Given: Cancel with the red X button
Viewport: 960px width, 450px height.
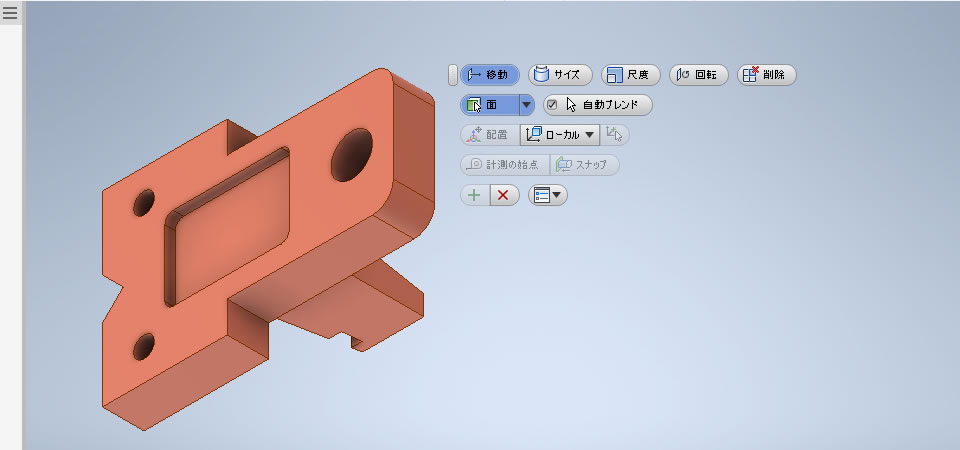Looking at the screenshot, I should pyautogui.click(x=504, y=195).
